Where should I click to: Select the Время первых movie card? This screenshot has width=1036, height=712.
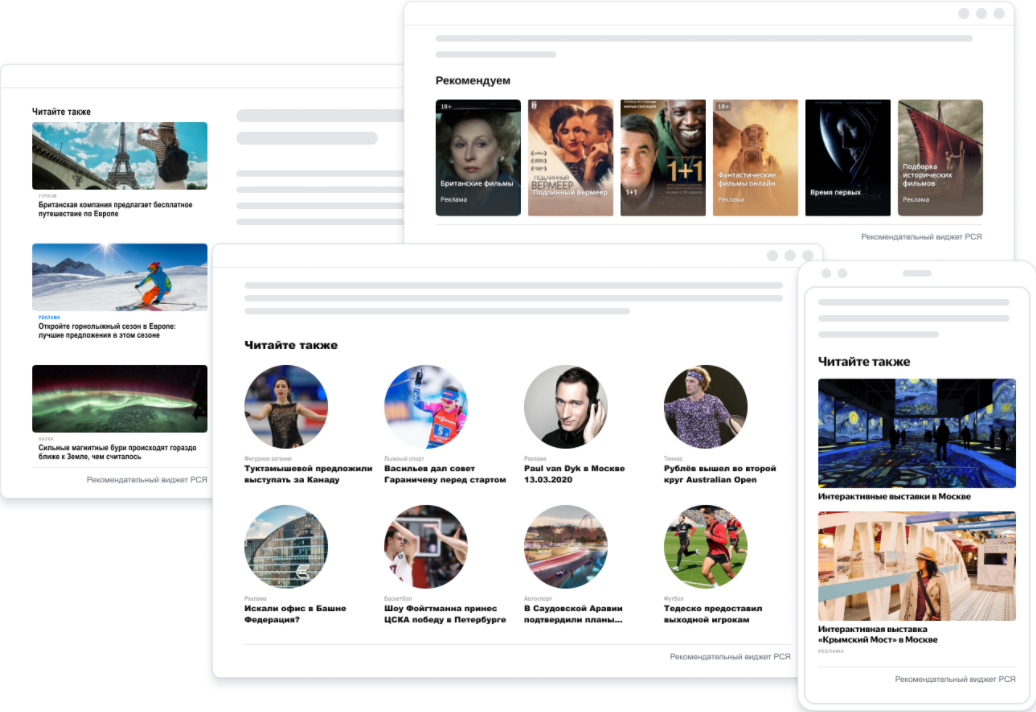click(x=847, y=157)
